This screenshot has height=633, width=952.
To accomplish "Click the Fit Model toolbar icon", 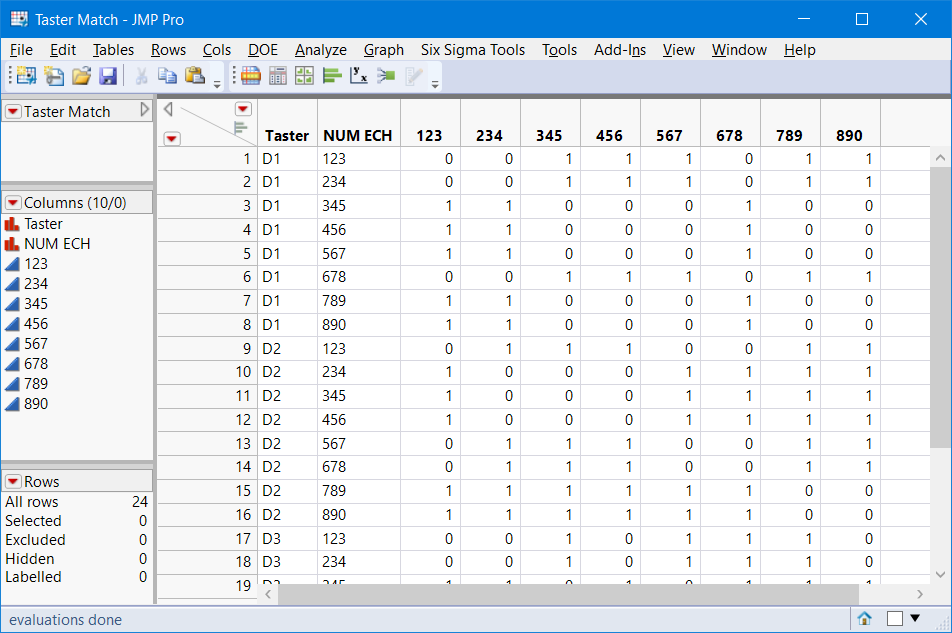I will click(x=386, y=76).
